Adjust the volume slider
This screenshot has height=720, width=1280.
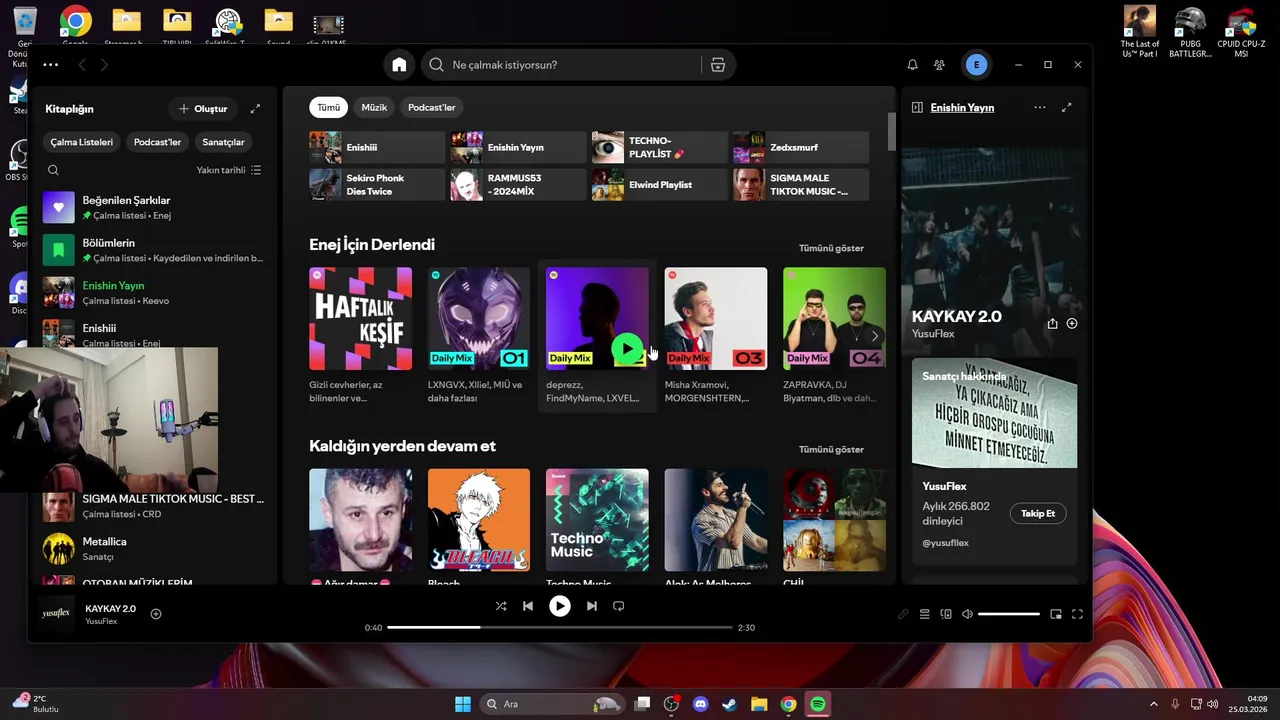click(1009, 614)
